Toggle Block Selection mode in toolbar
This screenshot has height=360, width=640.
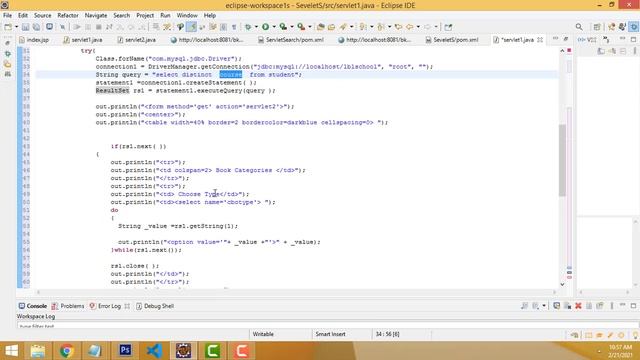[223, 27]
